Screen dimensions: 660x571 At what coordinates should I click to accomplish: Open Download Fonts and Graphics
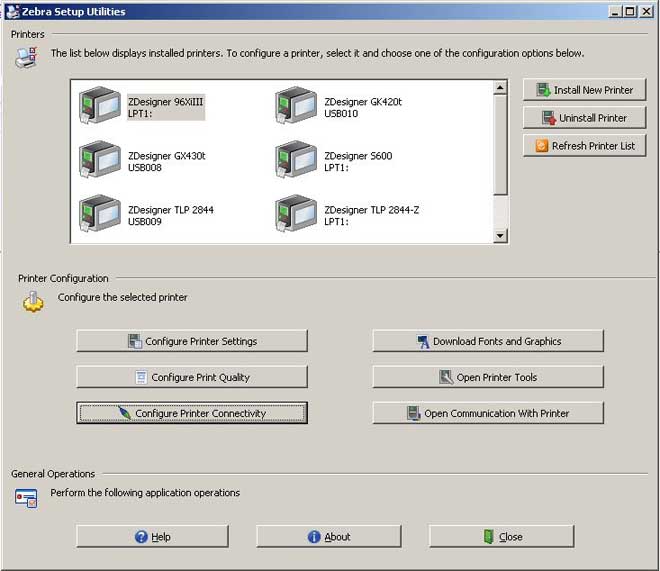[488, 341]
